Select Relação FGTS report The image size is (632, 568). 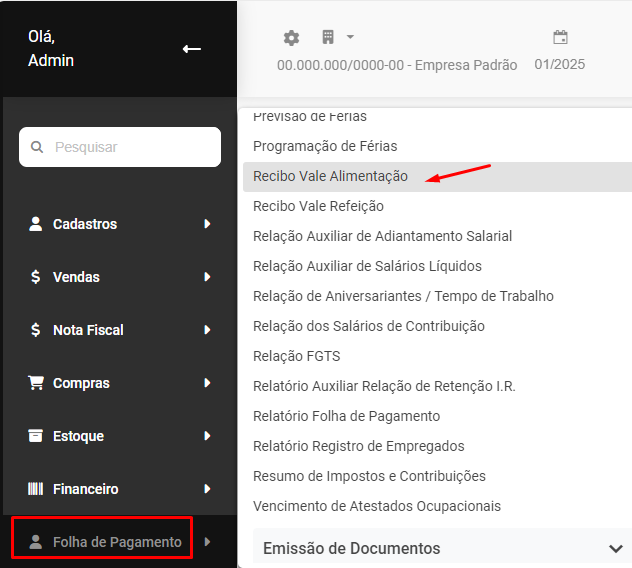click(x=297, y=356)
